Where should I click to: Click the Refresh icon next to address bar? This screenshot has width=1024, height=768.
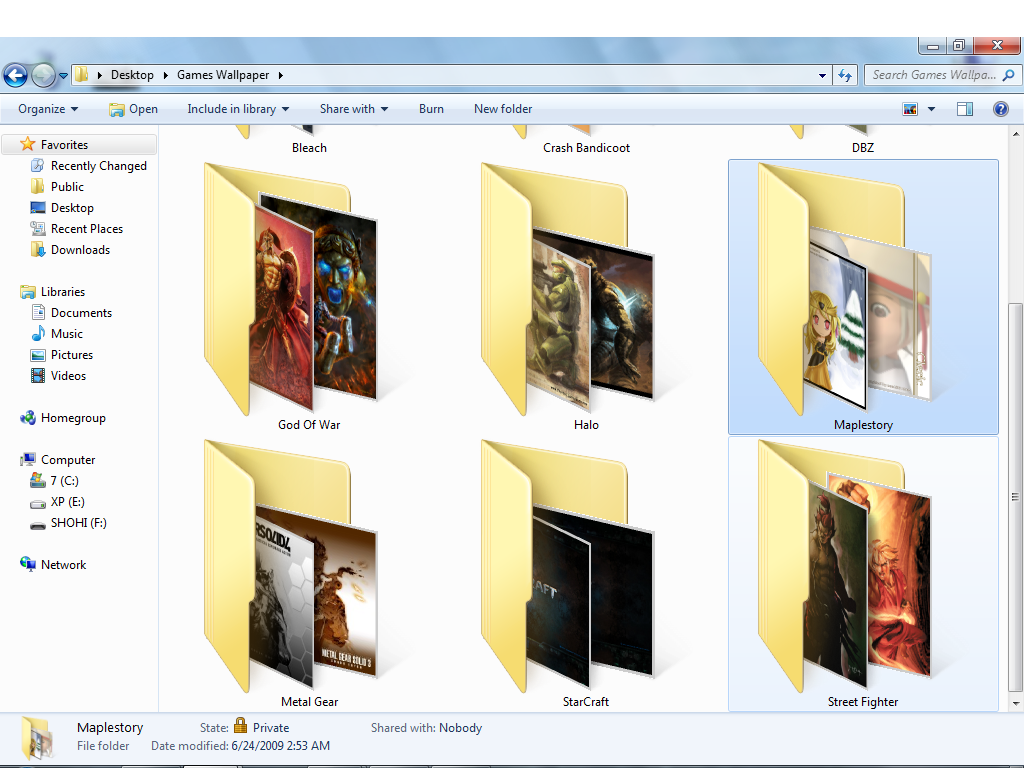845,74
